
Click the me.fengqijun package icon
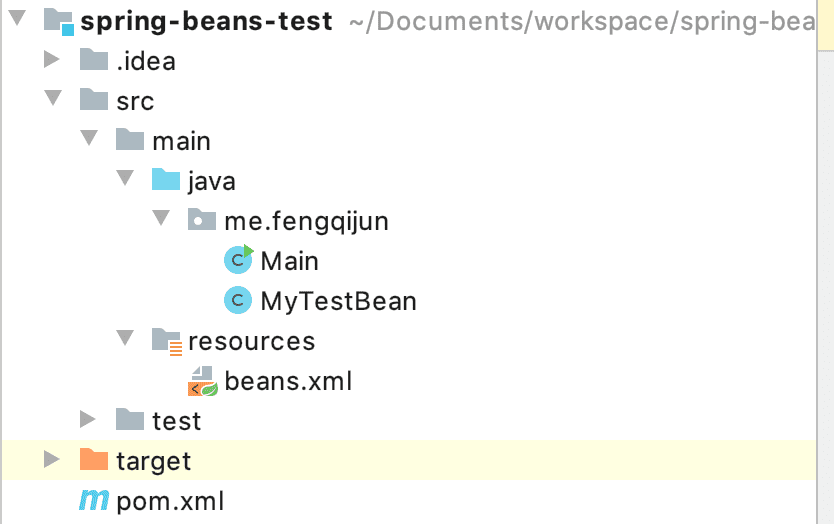(202, 221)
